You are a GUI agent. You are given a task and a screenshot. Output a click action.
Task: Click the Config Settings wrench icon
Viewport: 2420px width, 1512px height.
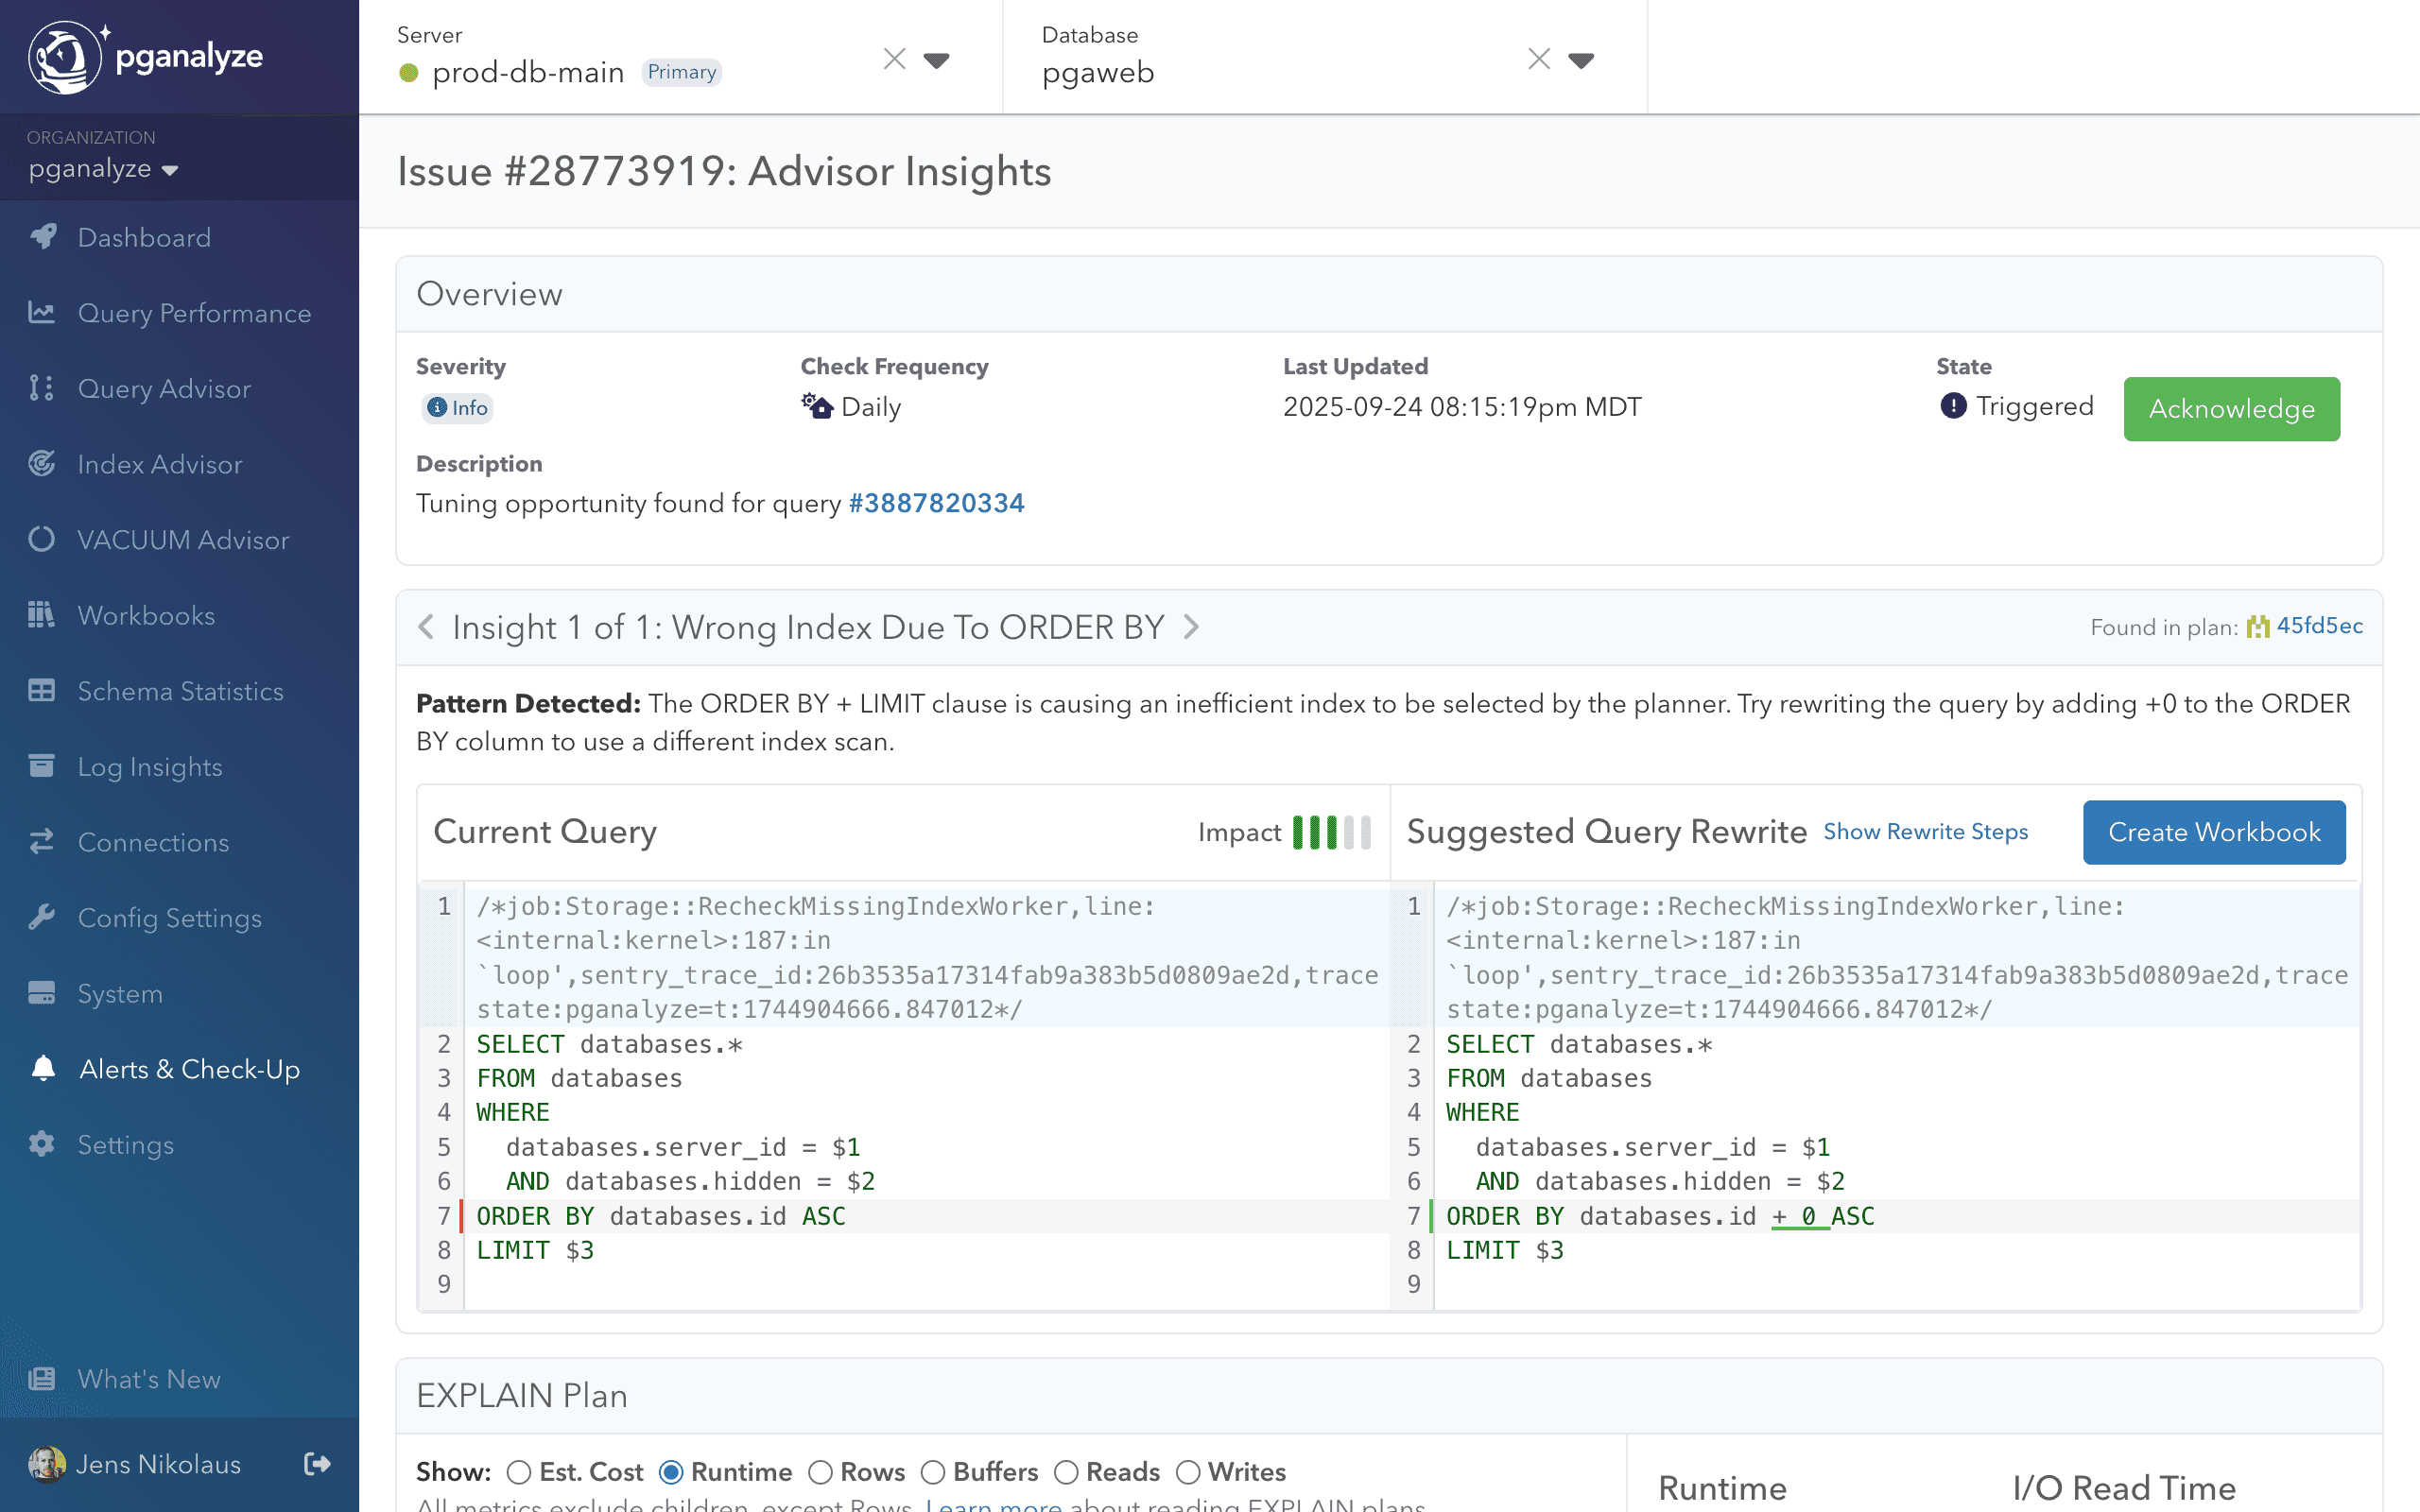point(42,918)
